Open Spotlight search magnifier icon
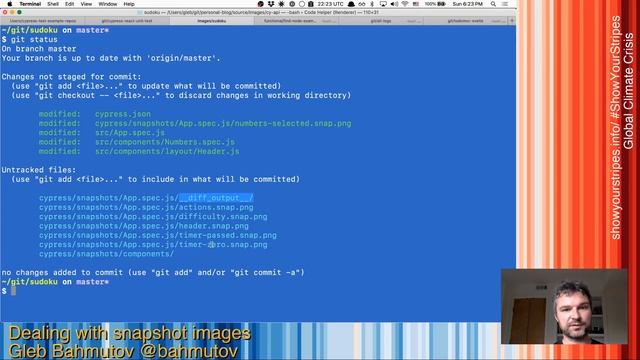This screenshot has height=360, width=640. click(x=493, y=4)
